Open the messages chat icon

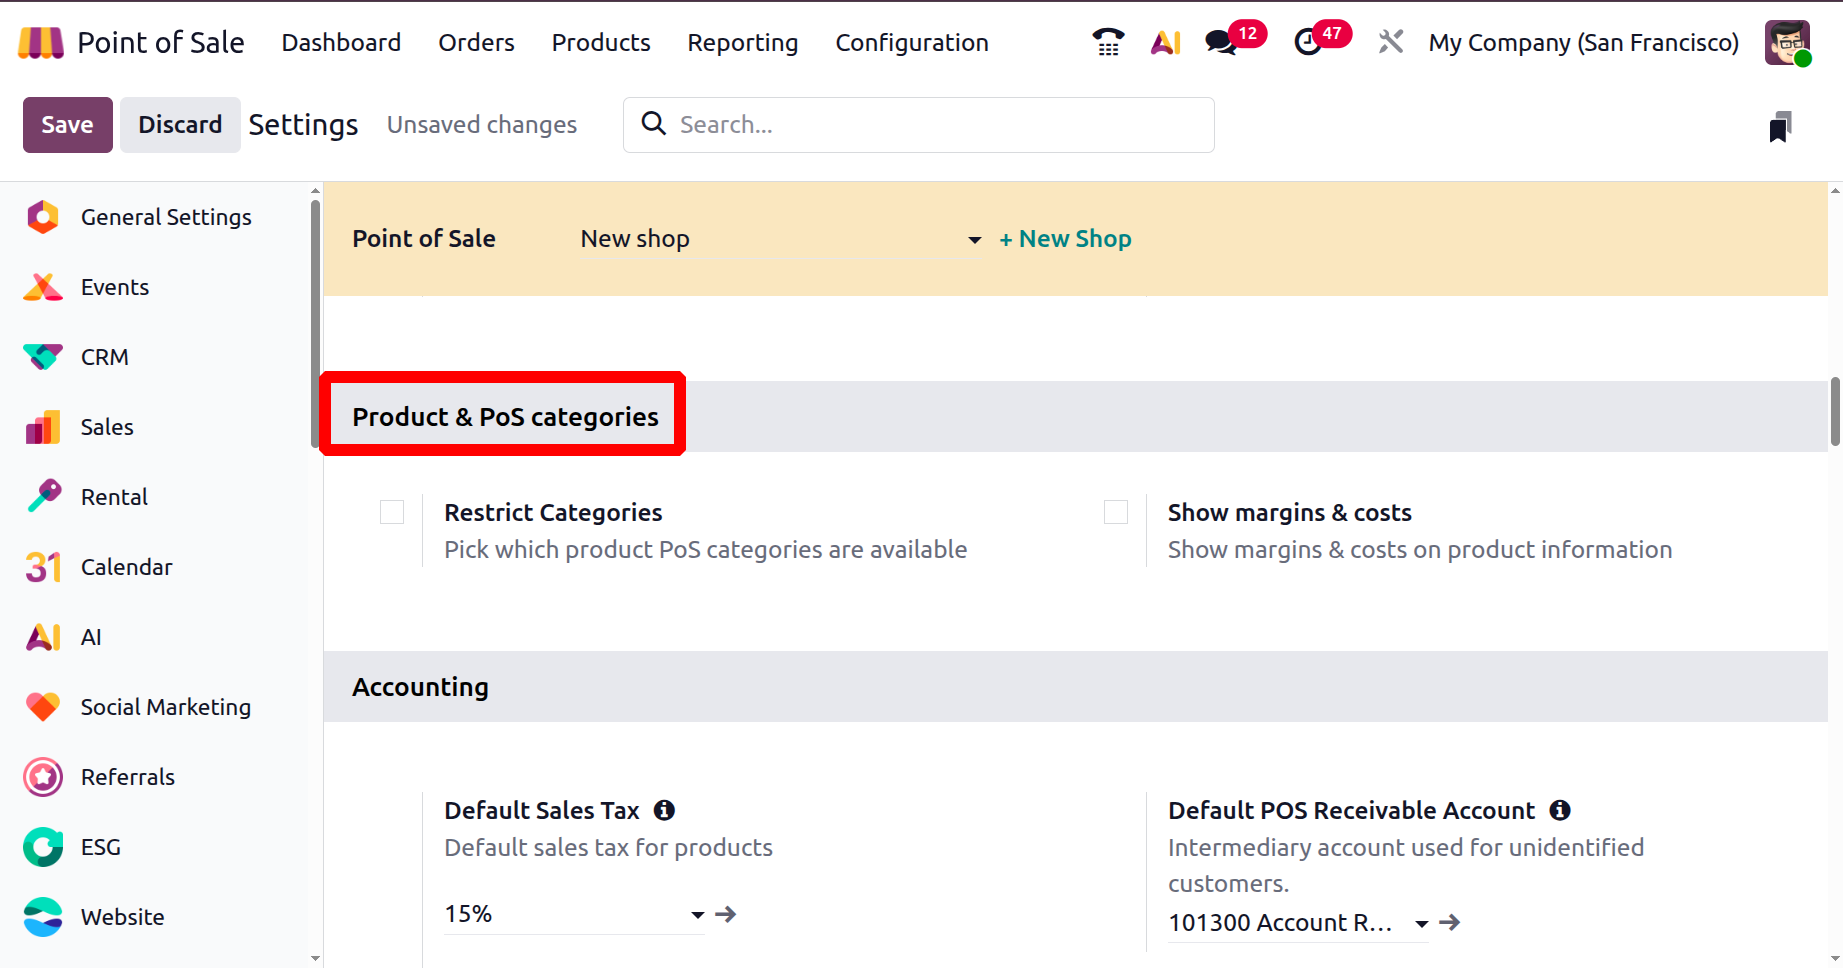pyautogui.click(x=1221, y=42)
